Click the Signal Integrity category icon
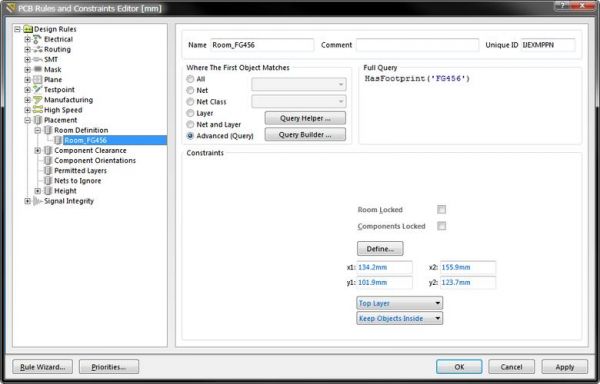The height and width of the screenshot is (384, 600). coord(38,201)
